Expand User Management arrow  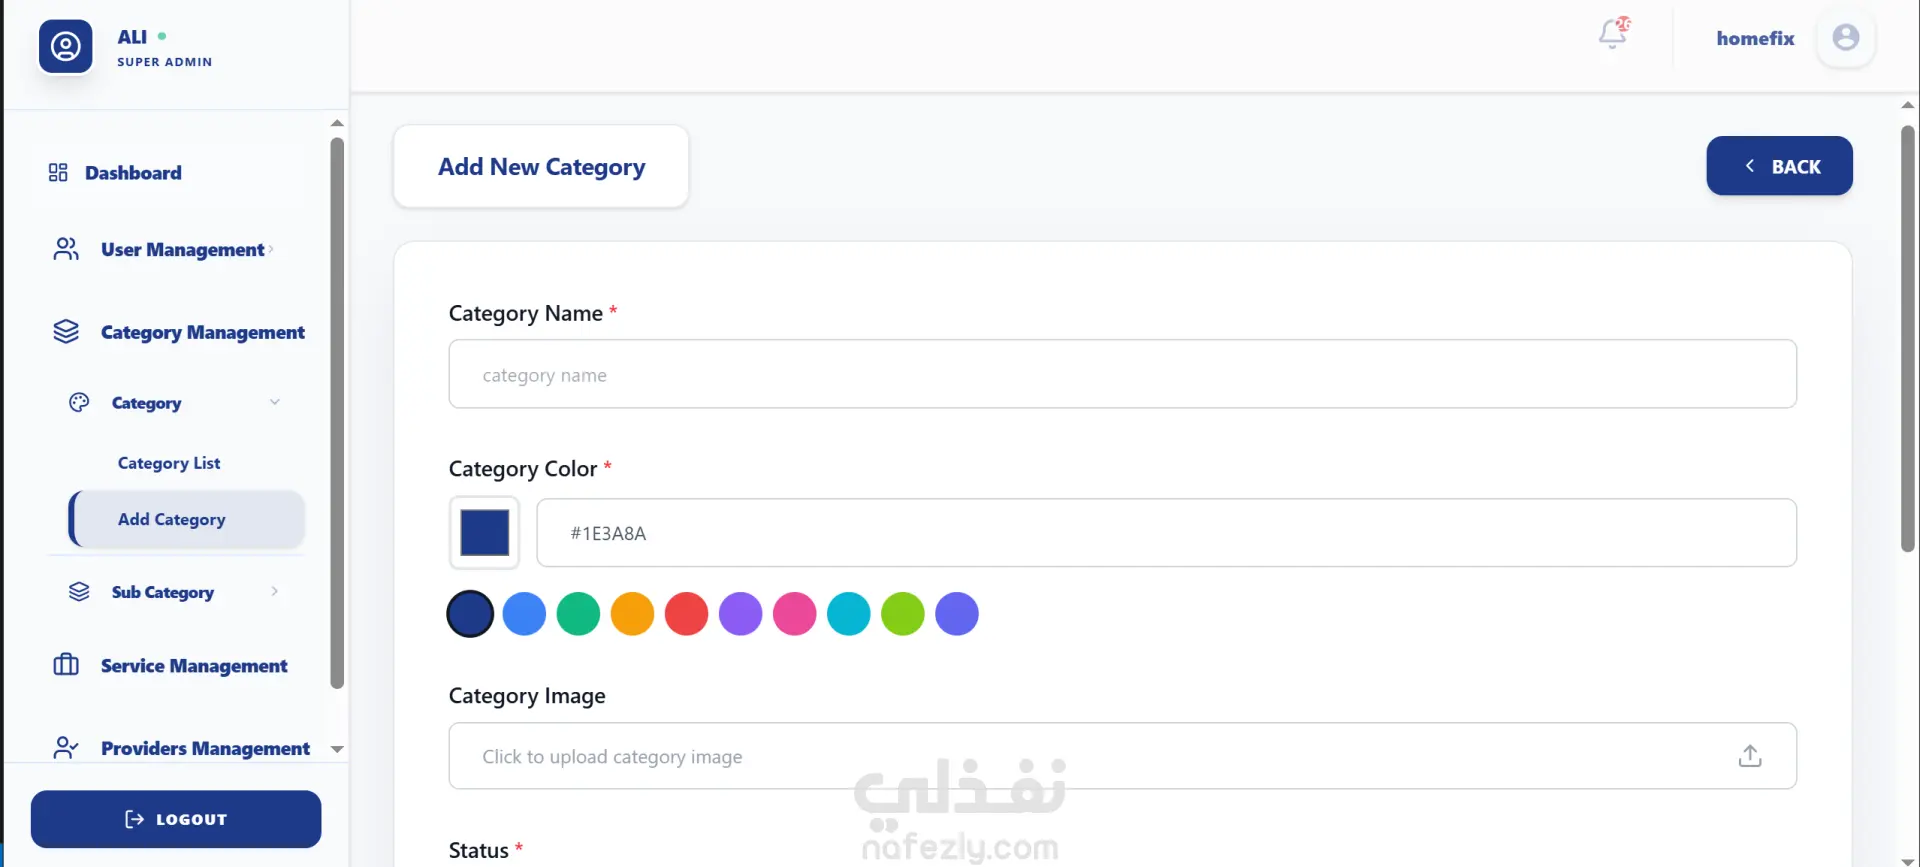pyautogui.click(x=271, y=249)
